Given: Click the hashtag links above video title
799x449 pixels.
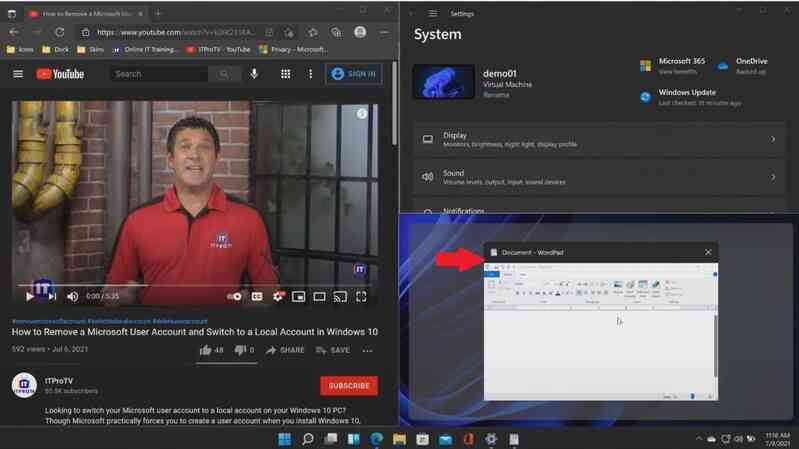Looking at the screenshot, I should (x=110, y=321).
